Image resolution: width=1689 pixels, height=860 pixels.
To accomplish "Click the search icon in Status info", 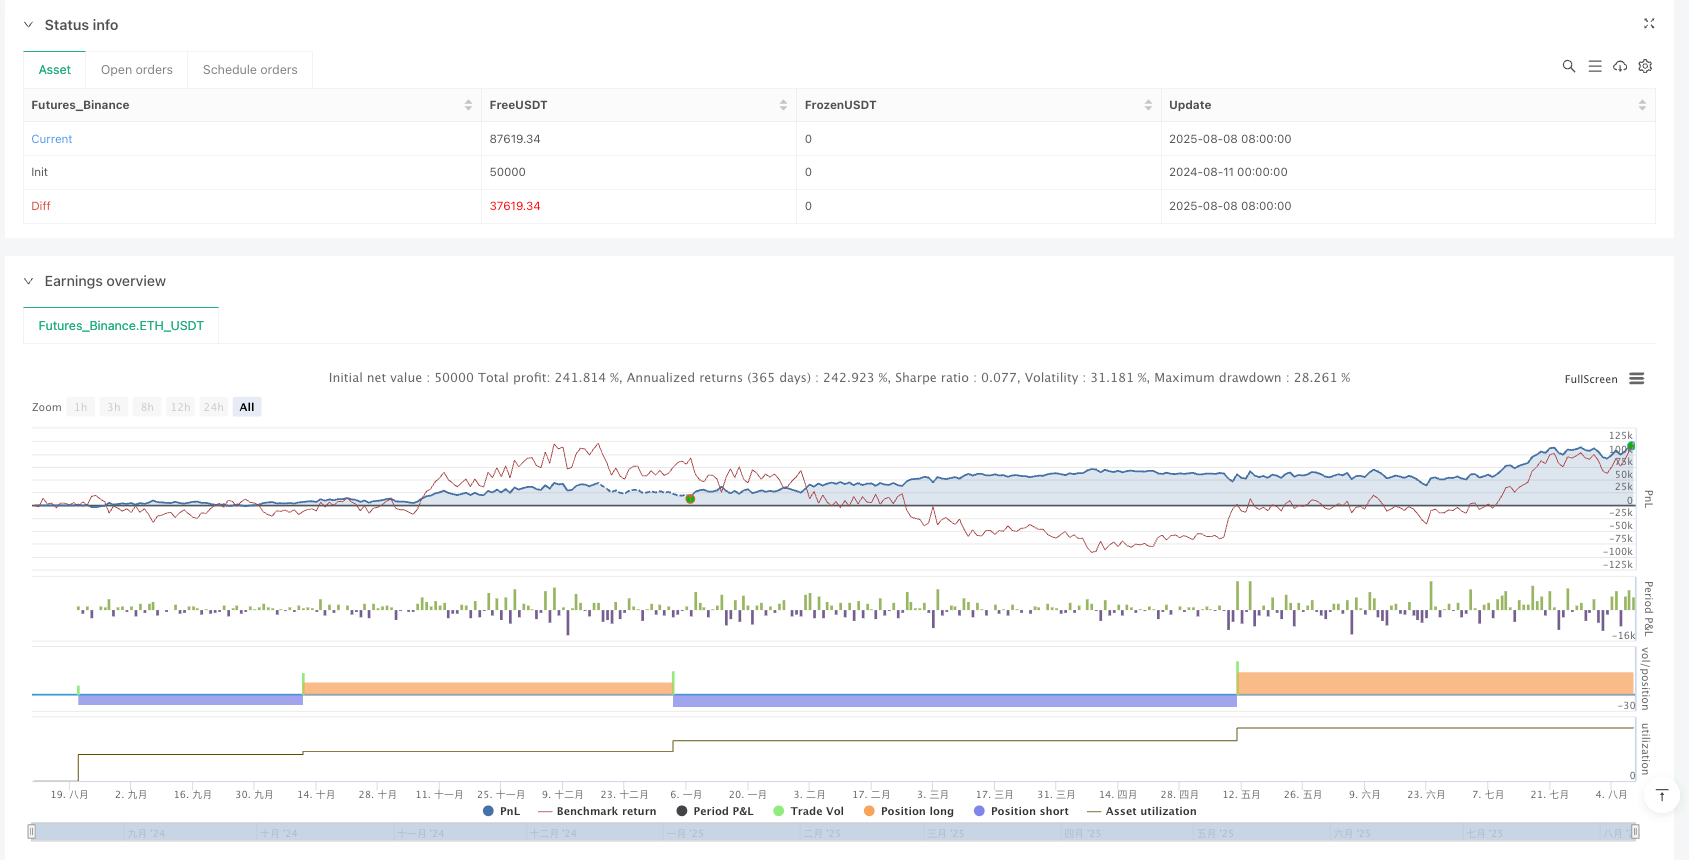I will pyautogui.click(x=1568, y=66).
